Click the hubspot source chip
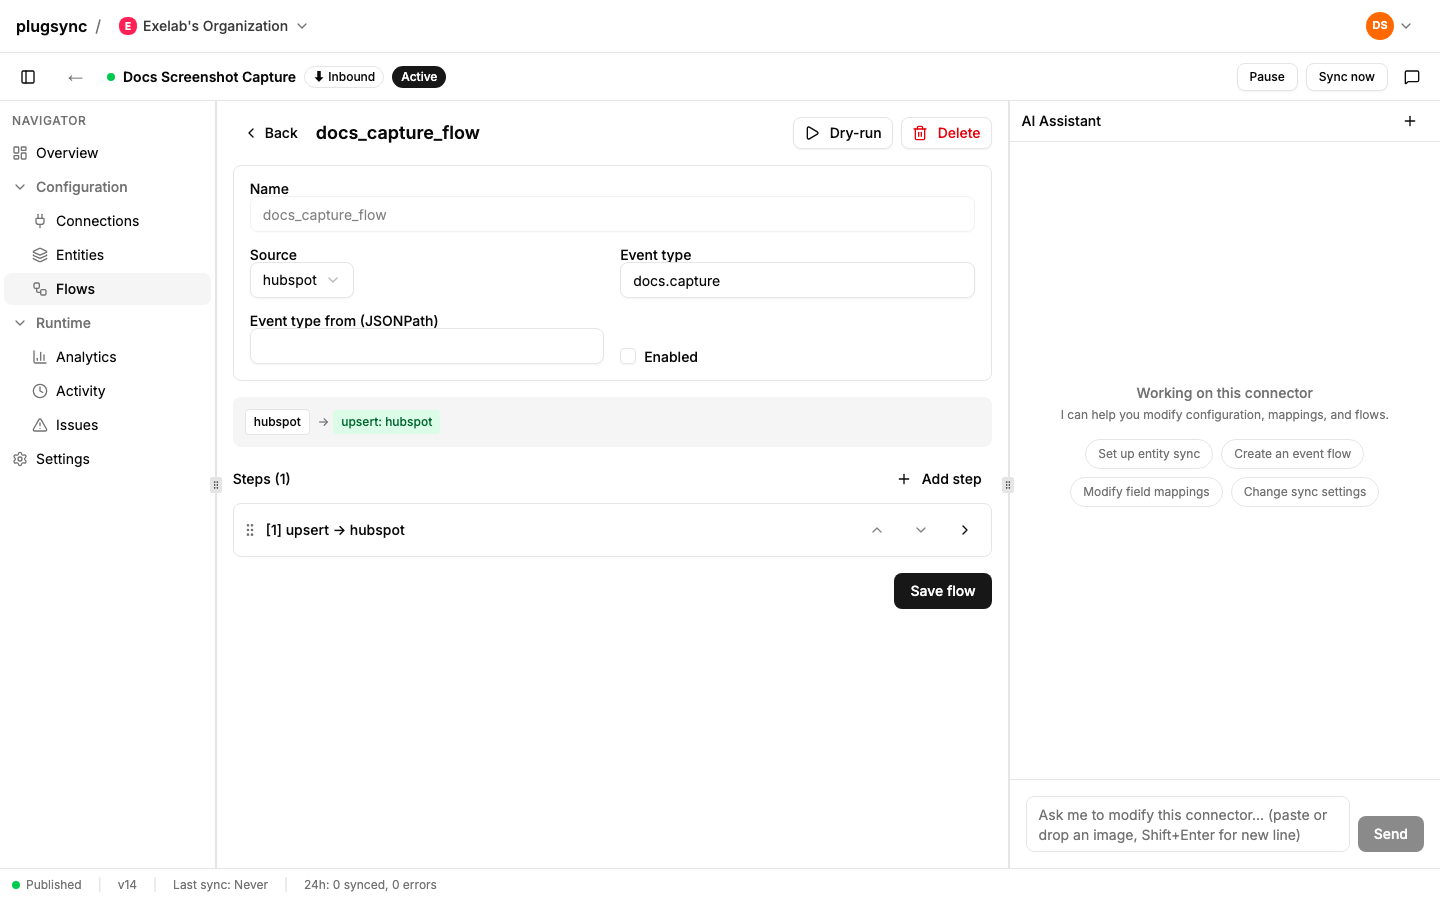The height and width of the screenshot is (900, 1440). (x=277, y=422)
